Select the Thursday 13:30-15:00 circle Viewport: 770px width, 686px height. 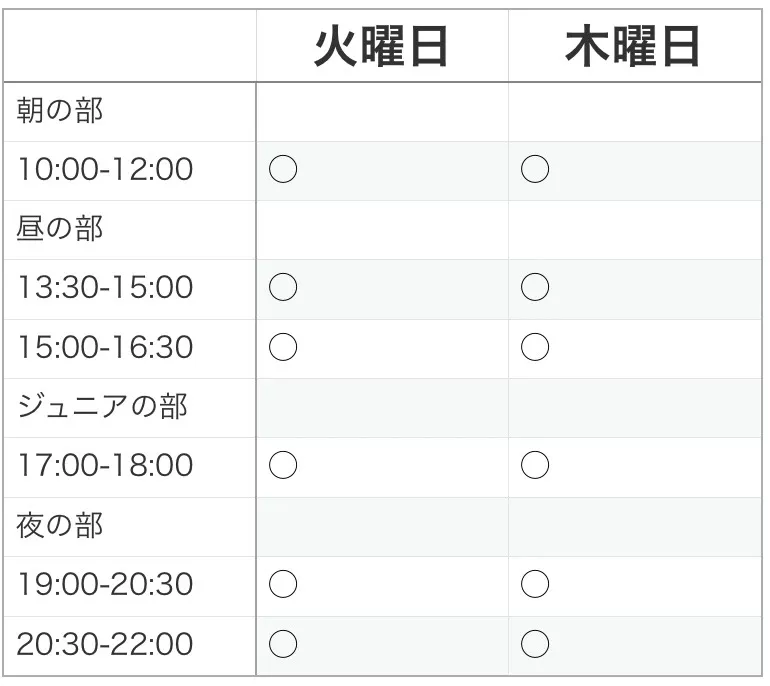point(535,288)
